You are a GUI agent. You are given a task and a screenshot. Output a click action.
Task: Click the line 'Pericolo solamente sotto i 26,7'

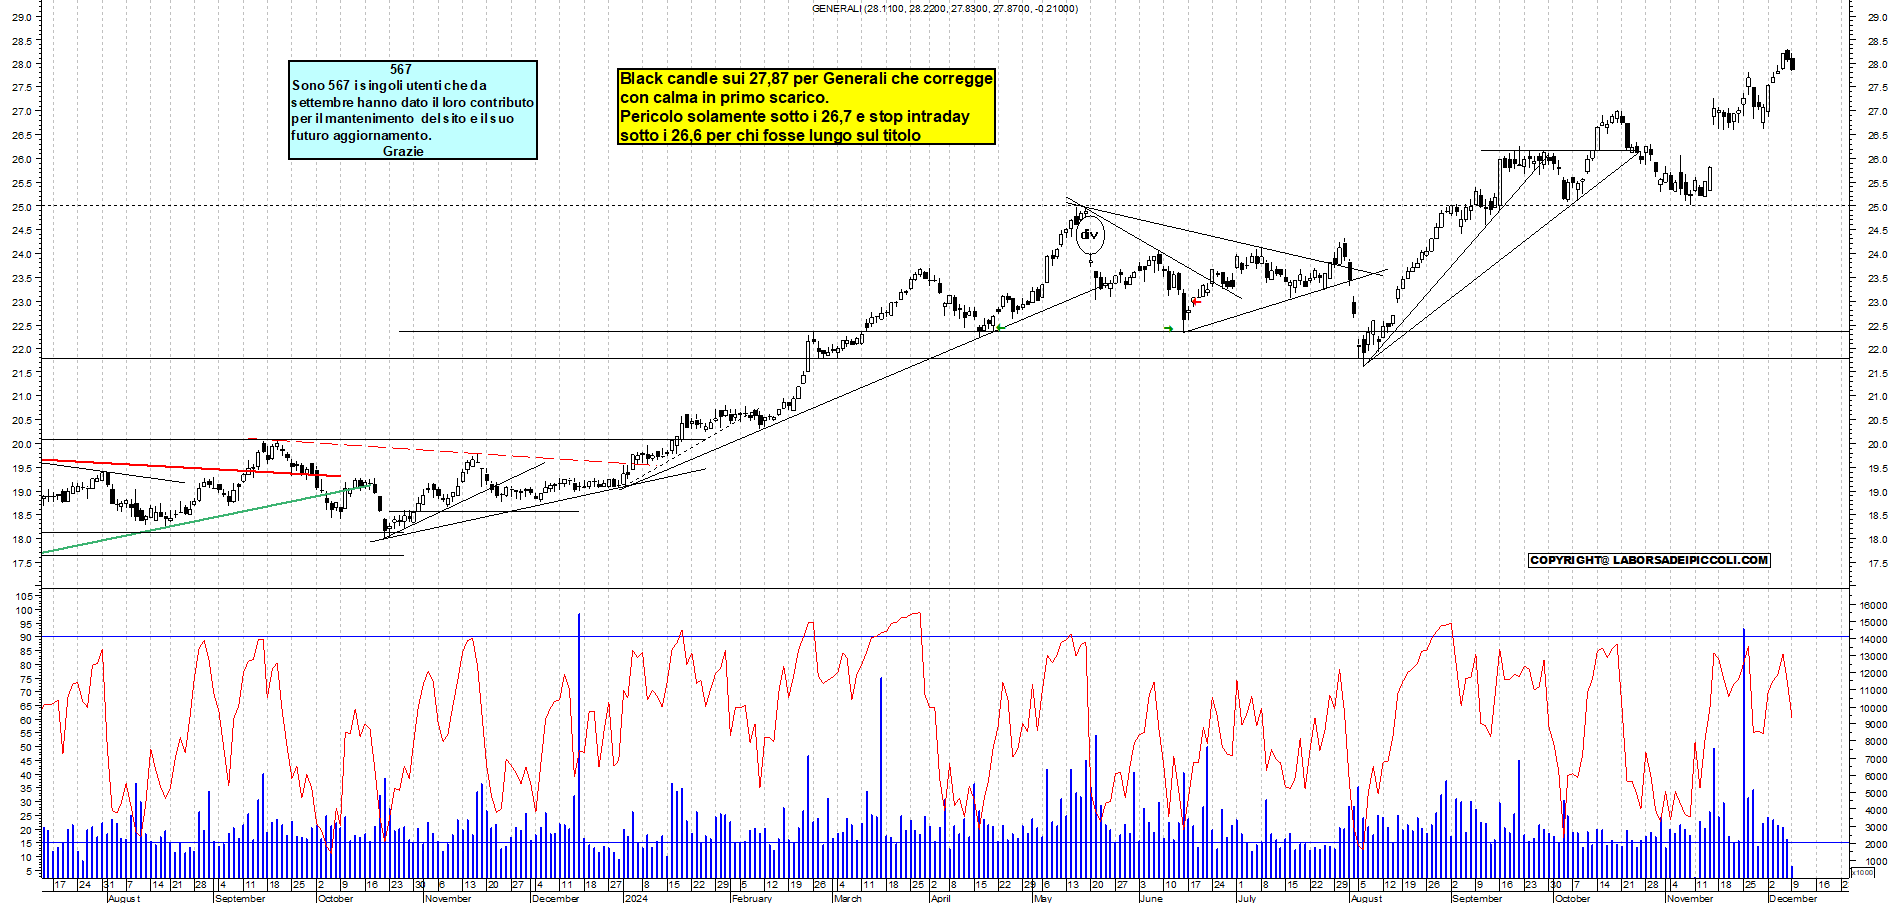(x=795, y=116)
